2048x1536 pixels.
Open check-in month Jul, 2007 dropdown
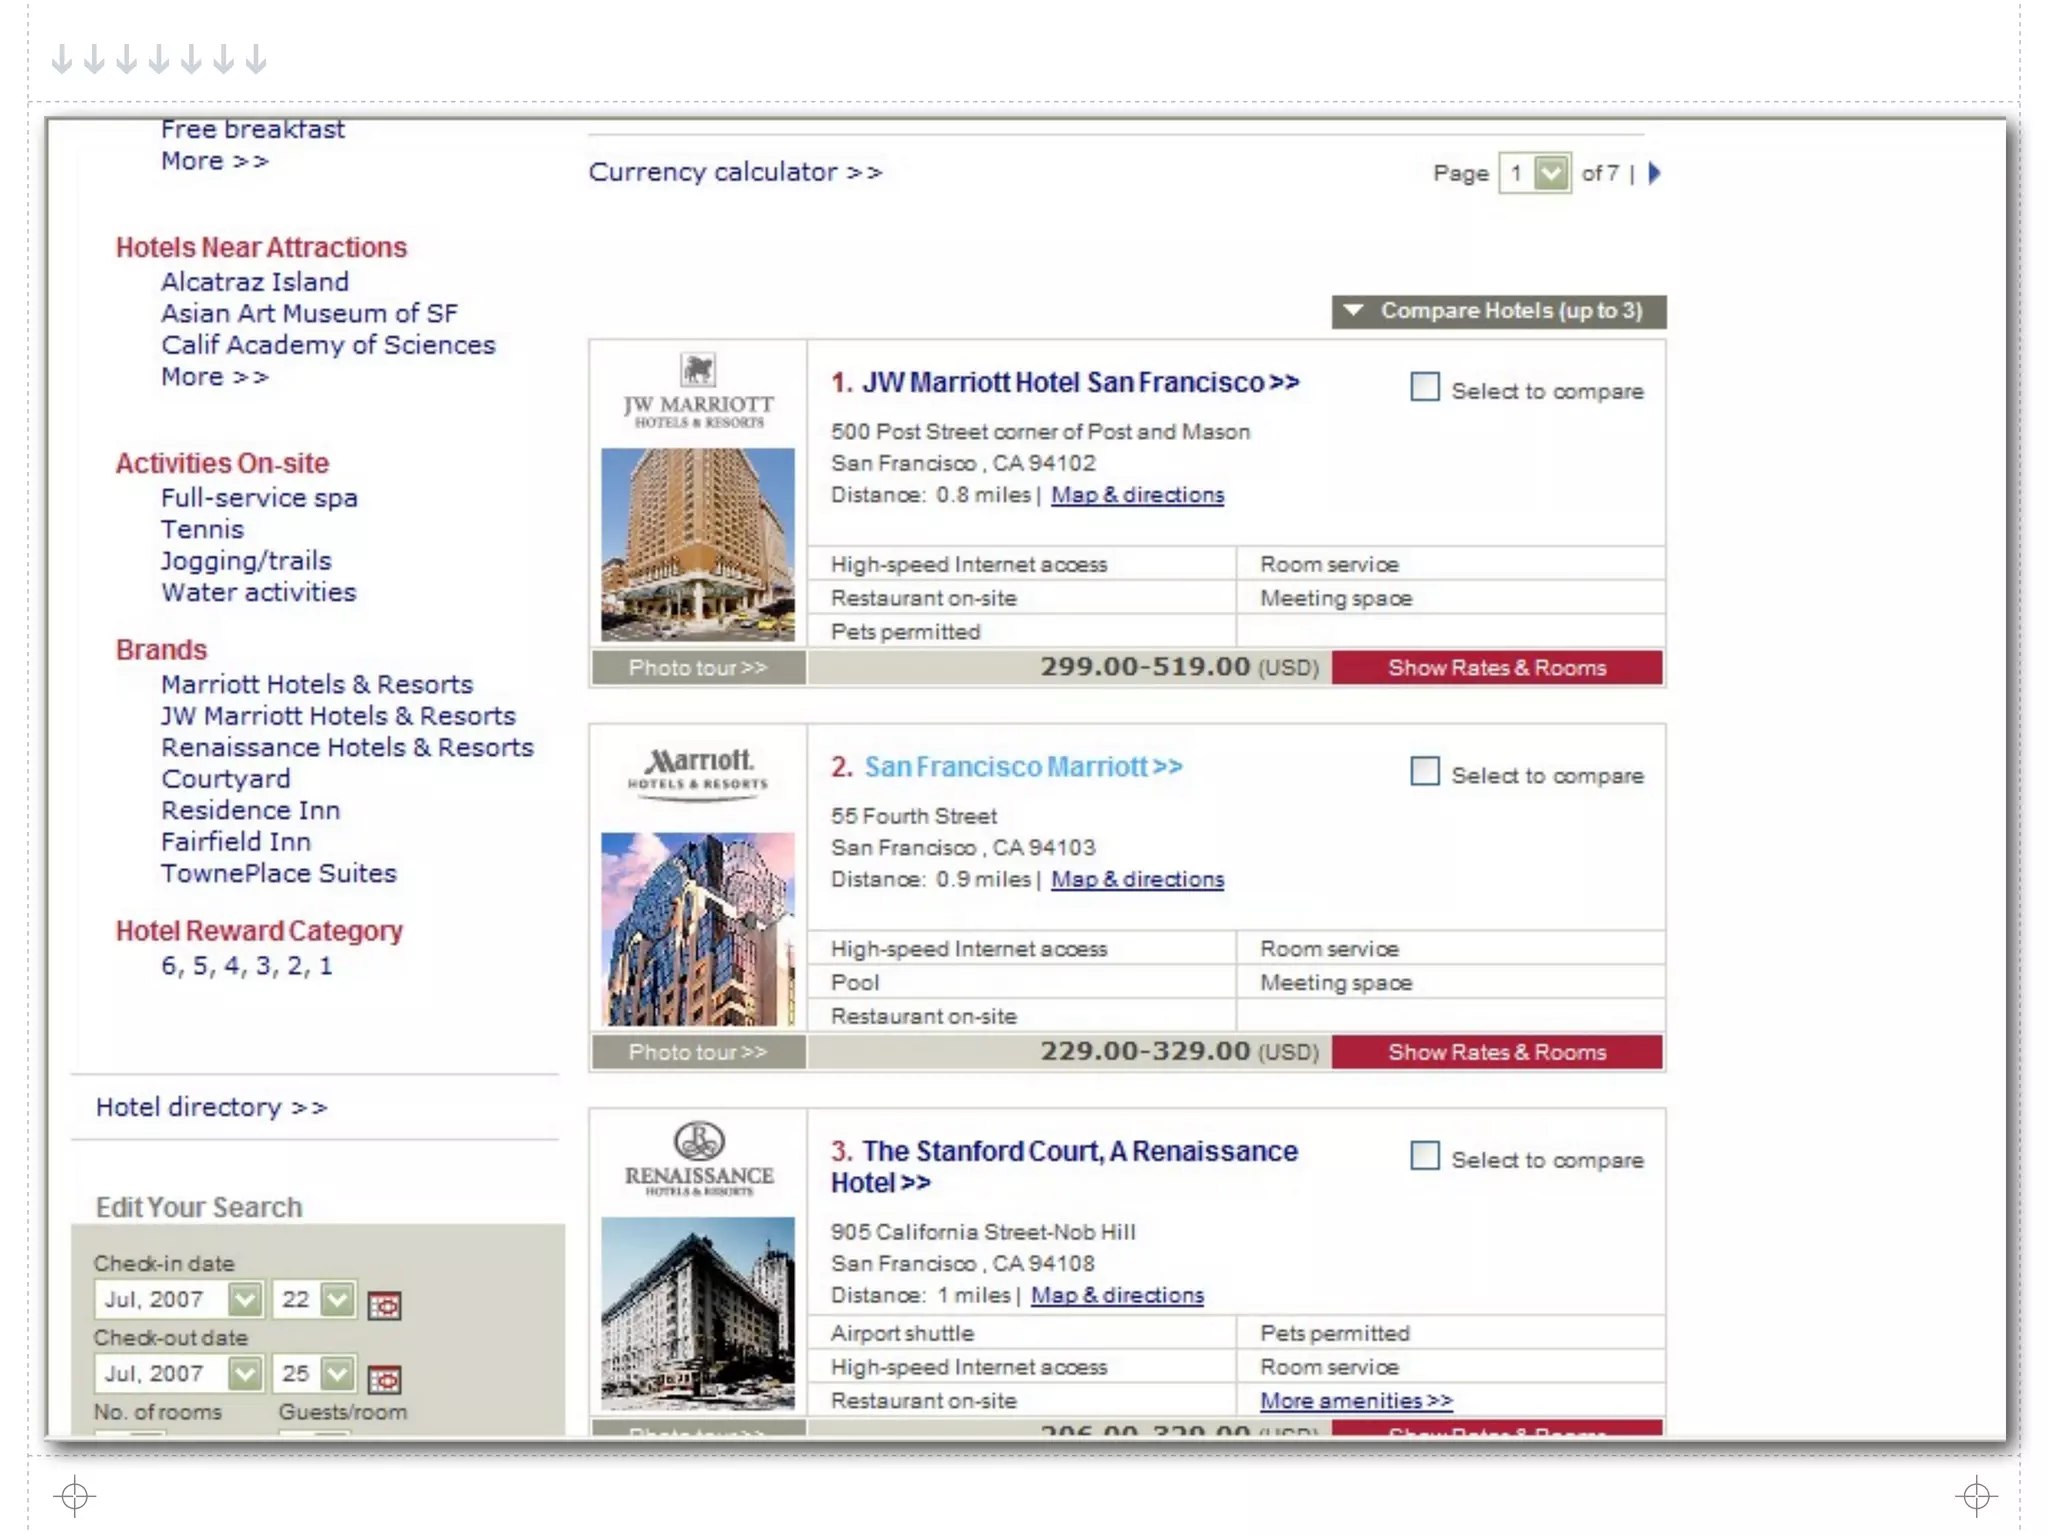click(x=244, y=1299)
